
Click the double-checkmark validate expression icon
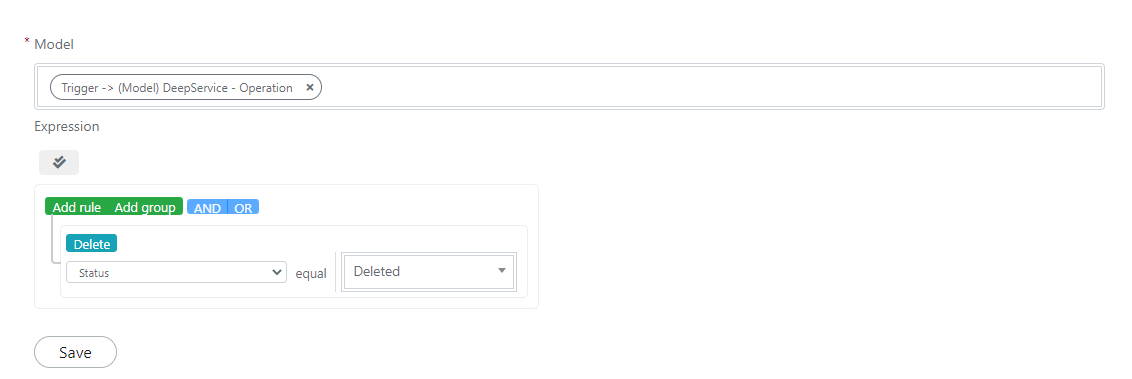point(59,162)
